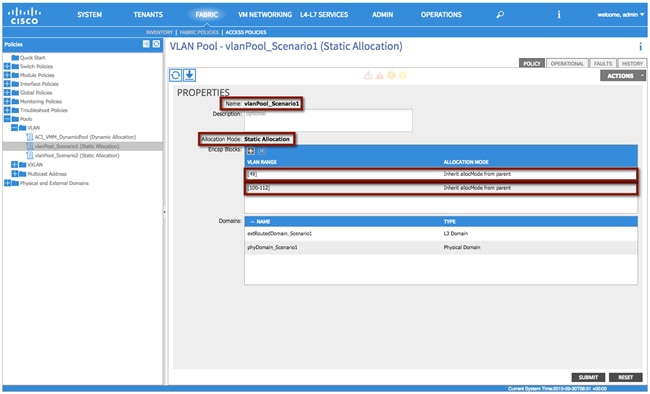Click the ALLOCATION MODE column header
The width and height of the screenshot is (650, 394).
point(466,162)
